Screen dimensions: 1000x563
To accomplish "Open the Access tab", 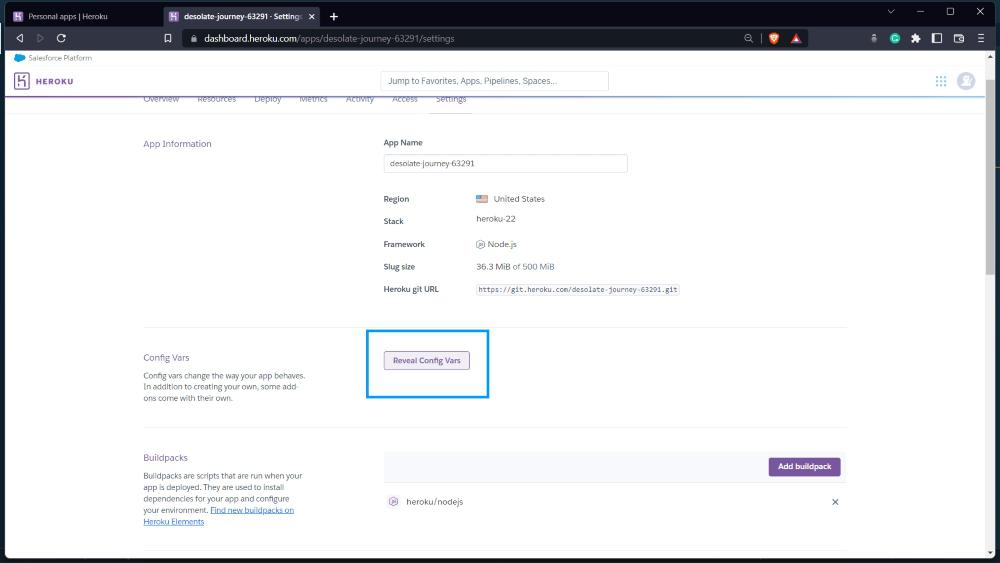I will 405,99.
